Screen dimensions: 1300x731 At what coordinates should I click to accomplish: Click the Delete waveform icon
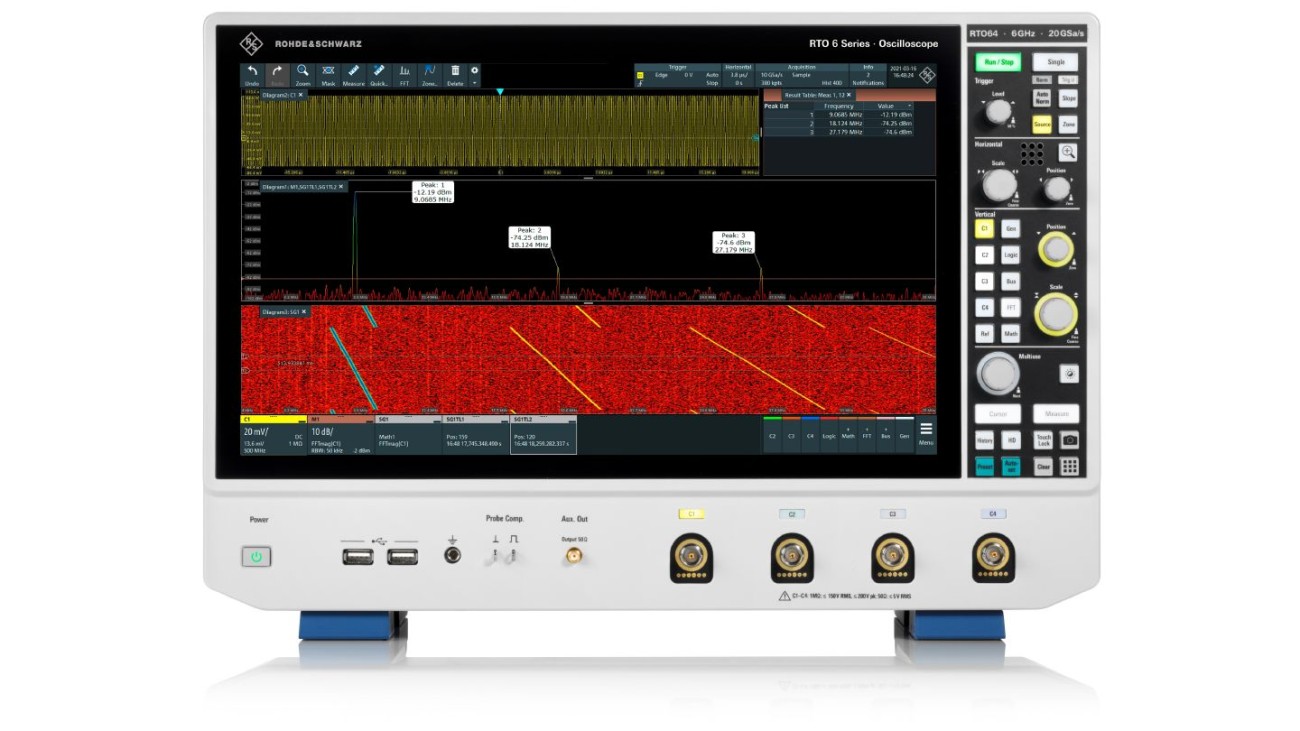point(455,70)
